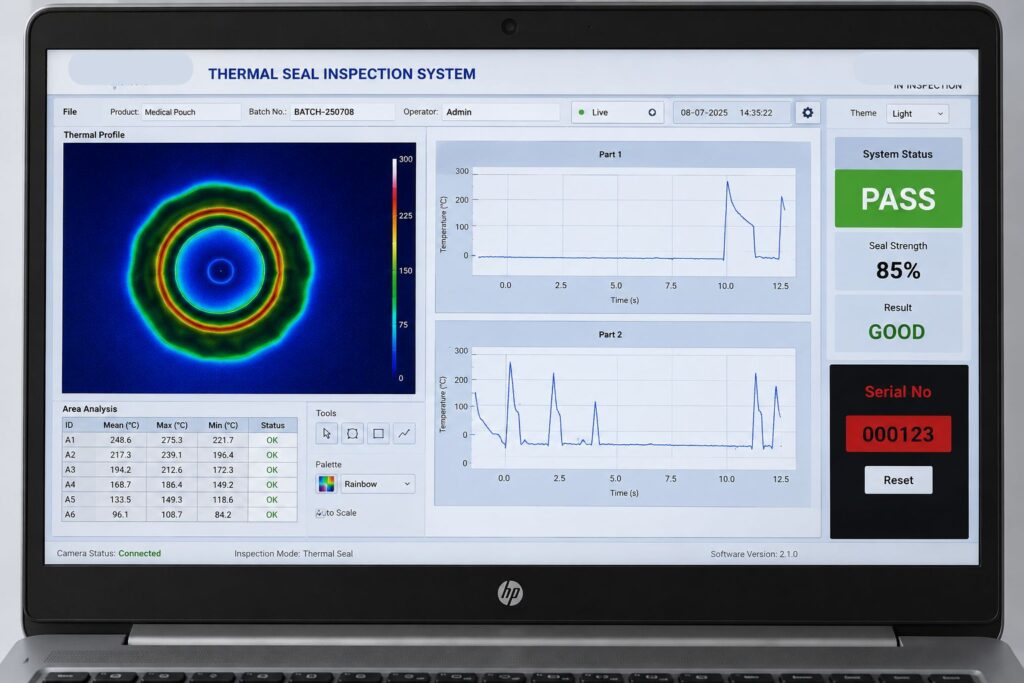Click the OK status for row A6
This screenshot has height=683, width=1024.
click(x=272, y=515)
